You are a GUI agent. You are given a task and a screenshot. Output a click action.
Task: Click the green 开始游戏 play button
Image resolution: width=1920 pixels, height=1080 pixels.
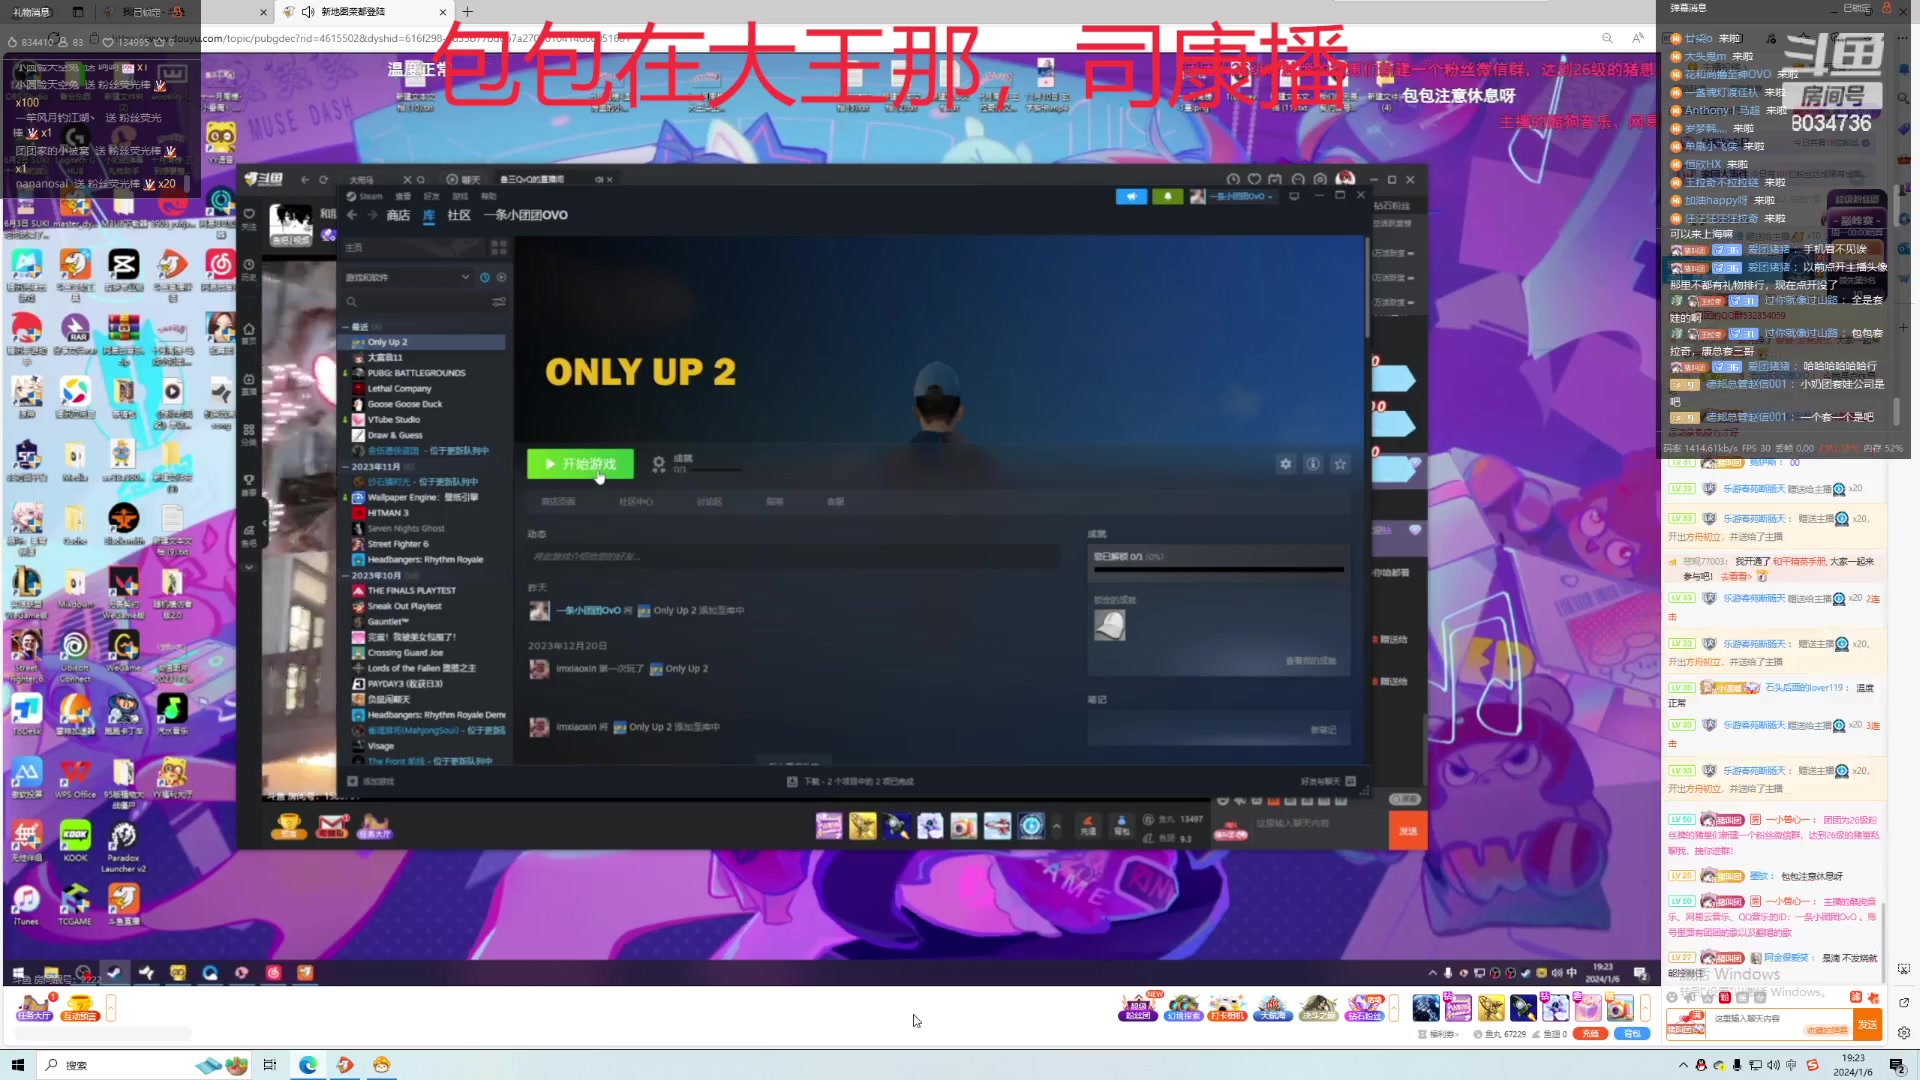pyautogui.click(x=580, y=464)
